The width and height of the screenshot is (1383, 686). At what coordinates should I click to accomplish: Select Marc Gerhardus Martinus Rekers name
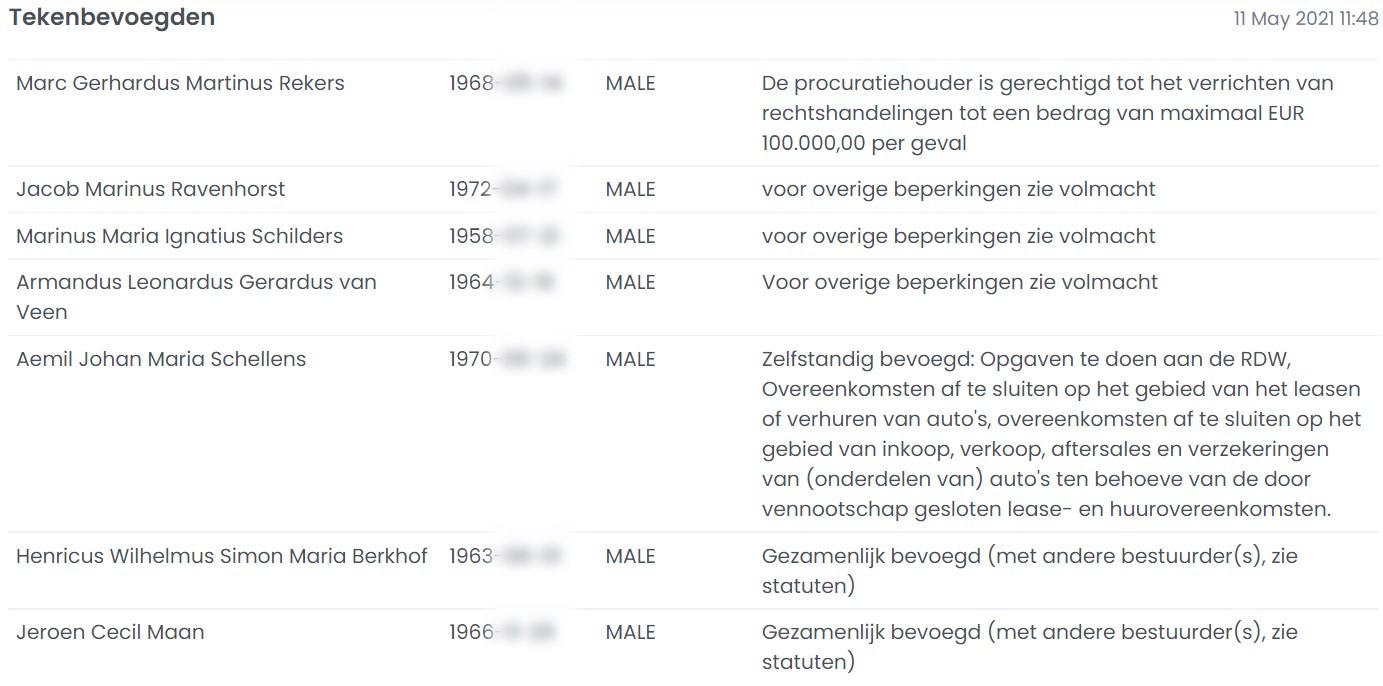(x=180, y=83)
